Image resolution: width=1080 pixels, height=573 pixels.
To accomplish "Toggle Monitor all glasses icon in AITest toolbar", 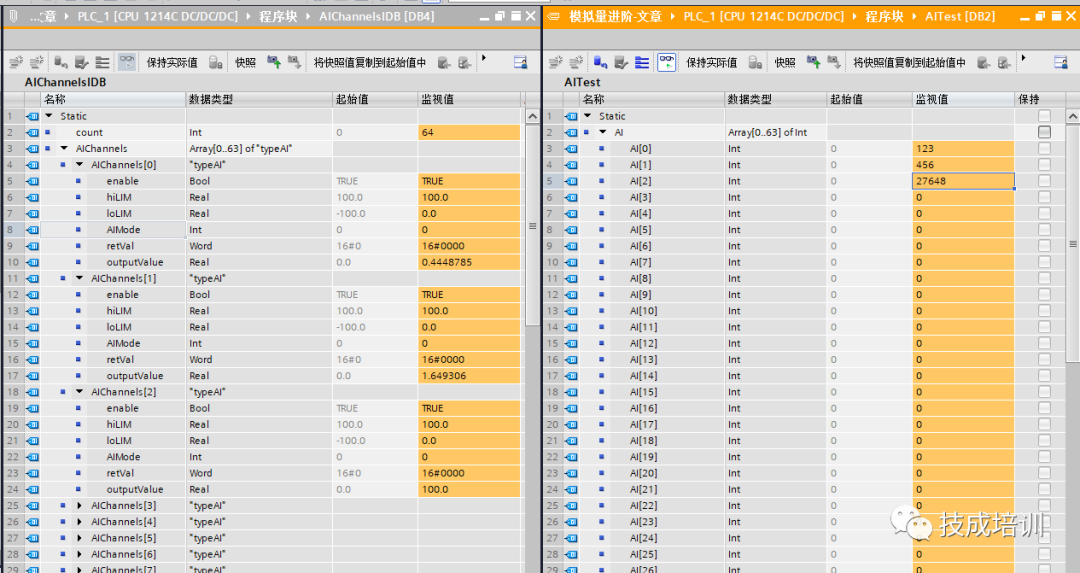I will (667, 63).
